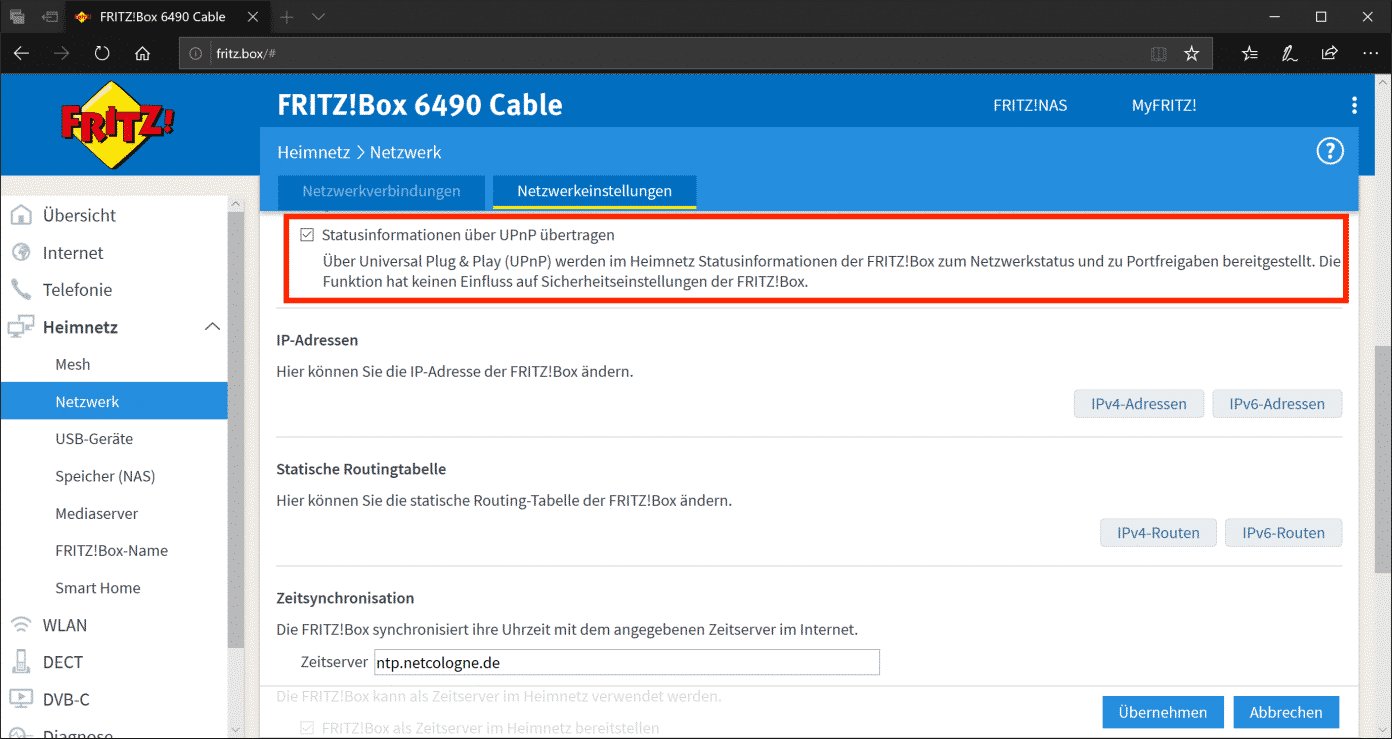Collapse the Heimnetz menu chevron
The height and width of the screenshot is (739, 1392).
[x=212, y=327]
